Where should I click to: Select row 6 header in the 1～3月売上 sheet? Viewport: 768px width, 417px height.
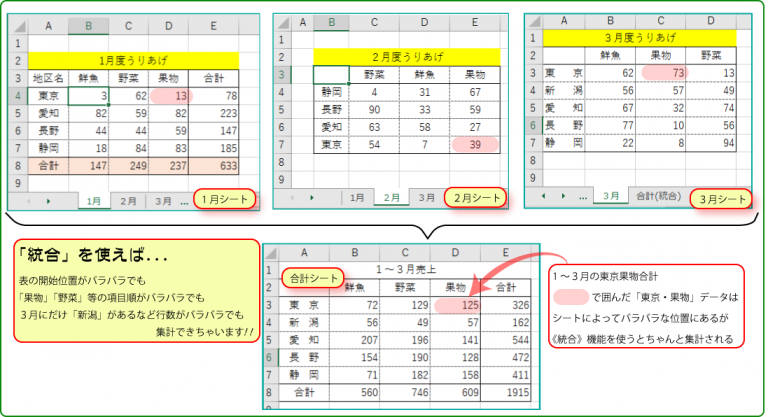pyautogui.click(x=269, y=357)
